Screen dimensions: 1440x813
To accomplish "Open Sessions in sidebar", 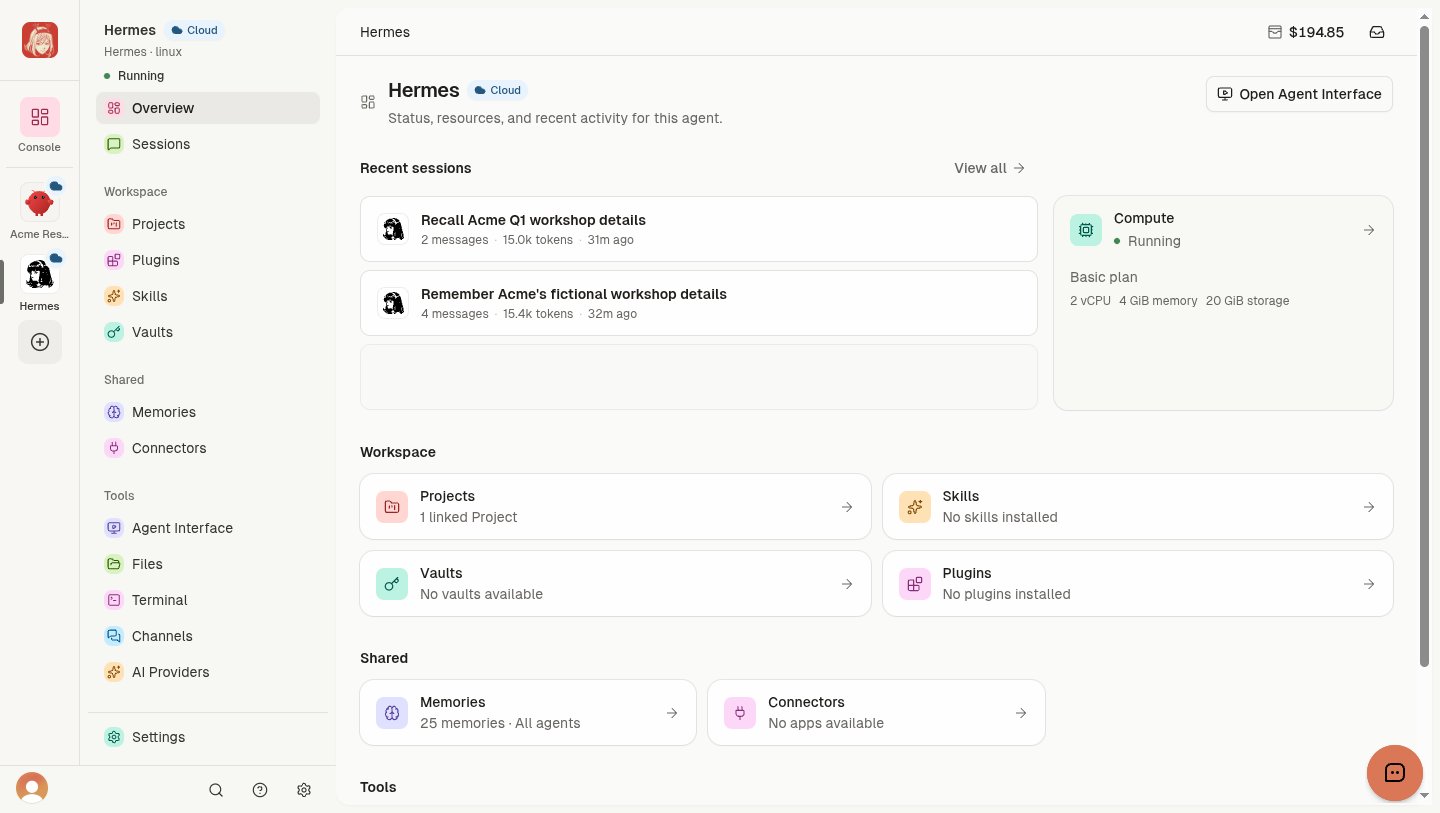I will pos(208,144).
